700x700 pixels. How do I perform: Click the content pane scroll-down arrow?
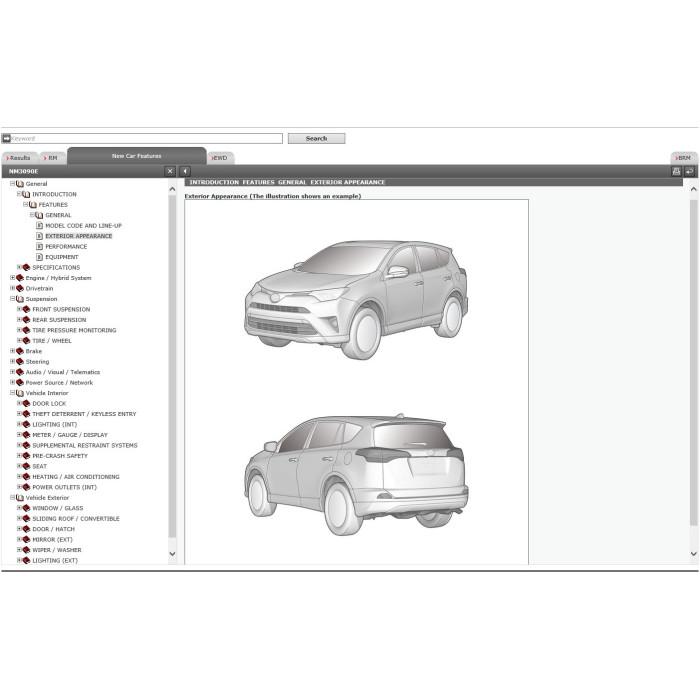coord(693,554)
